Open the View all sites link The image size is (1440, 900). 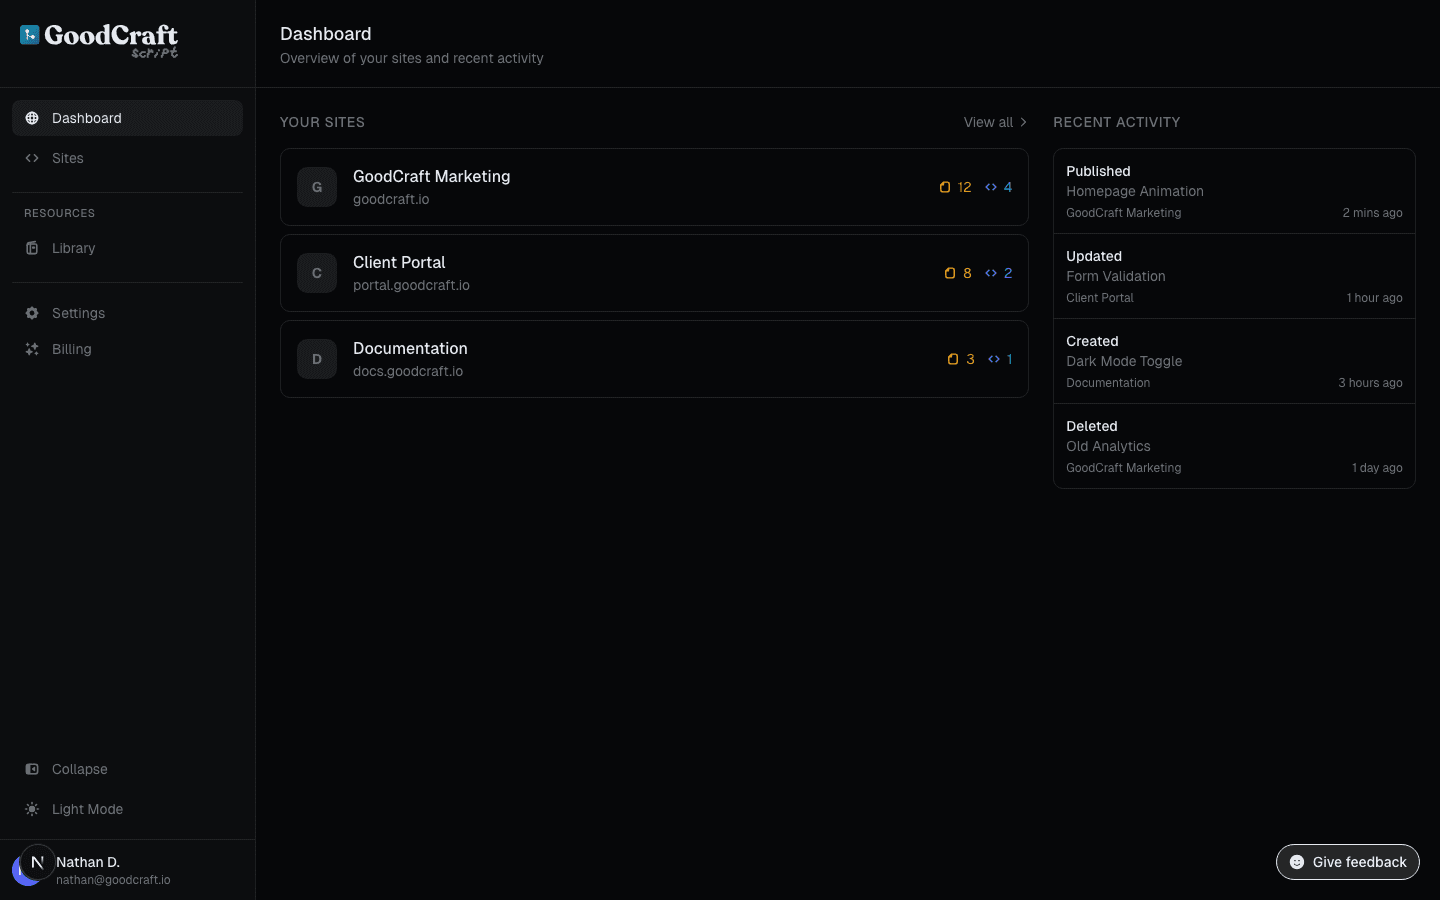988,121
